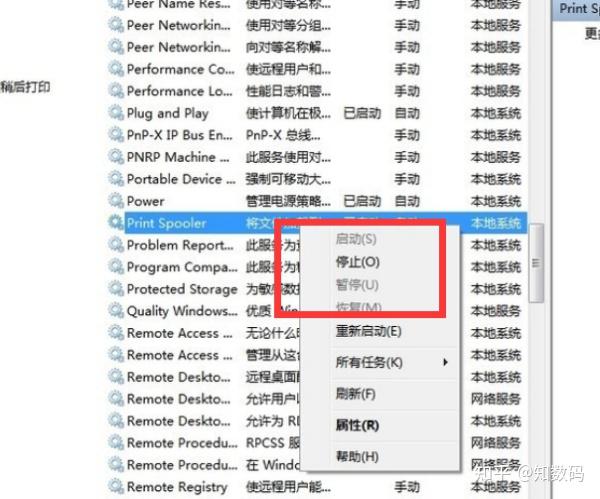This screenshot has height=499, width=600.
Task: Select the PNRP Machine service icon
Action: (116, 157)
